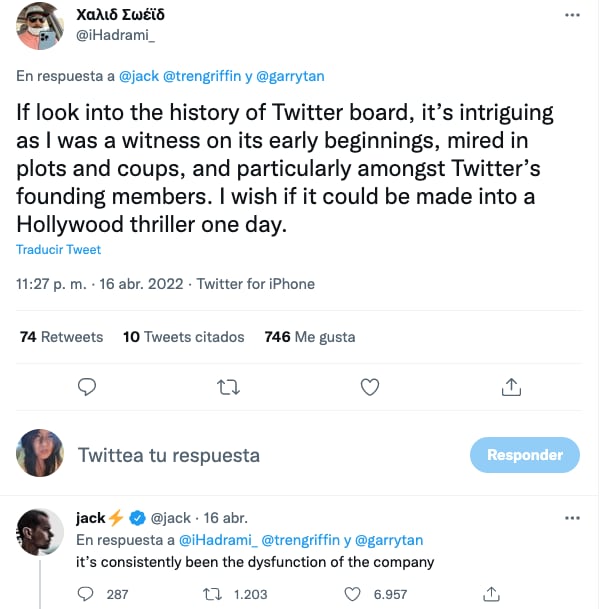The width and height of the screenshot is (603, 609).
Task: Like the main tweet with heart icon
Action: click(369, 387)
